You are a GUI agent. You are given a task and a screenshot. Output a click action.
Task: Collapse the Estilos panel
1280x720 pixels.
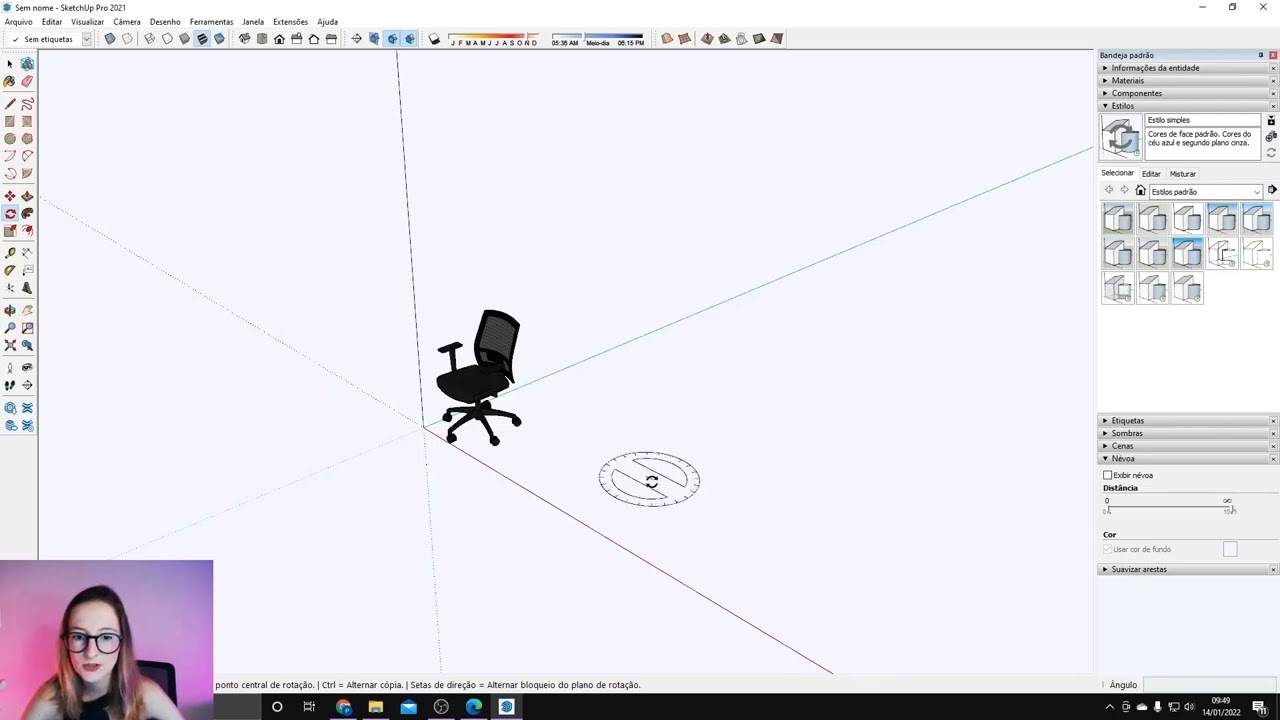[1188, 106]
